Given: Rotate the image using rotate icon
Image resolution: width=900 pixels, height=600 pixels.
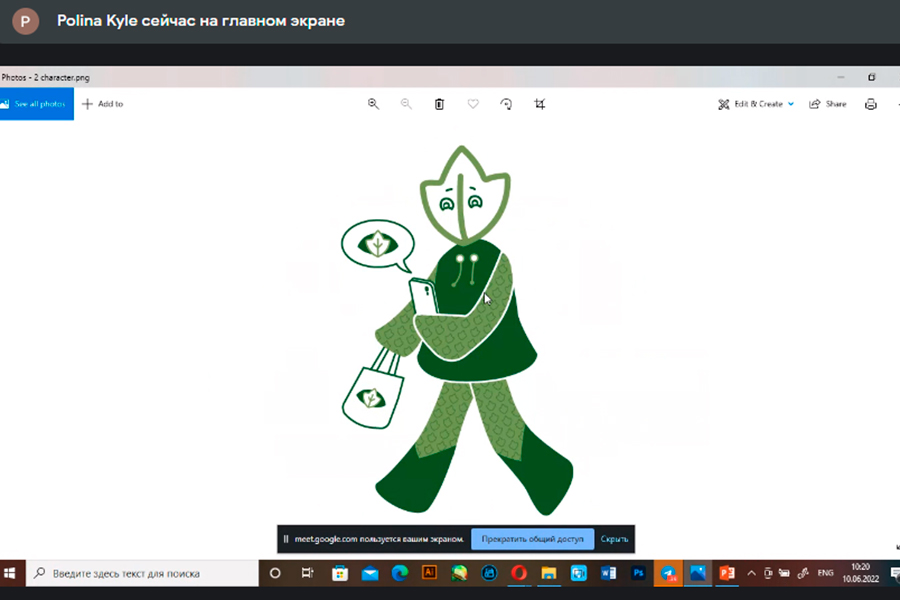Looking at the screenshot, I should coord(506,104).
